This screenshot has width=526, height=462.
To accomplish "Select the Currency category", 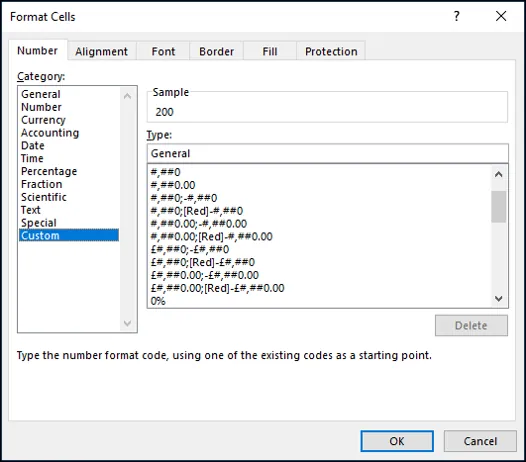I will click(x=43, y=120).
